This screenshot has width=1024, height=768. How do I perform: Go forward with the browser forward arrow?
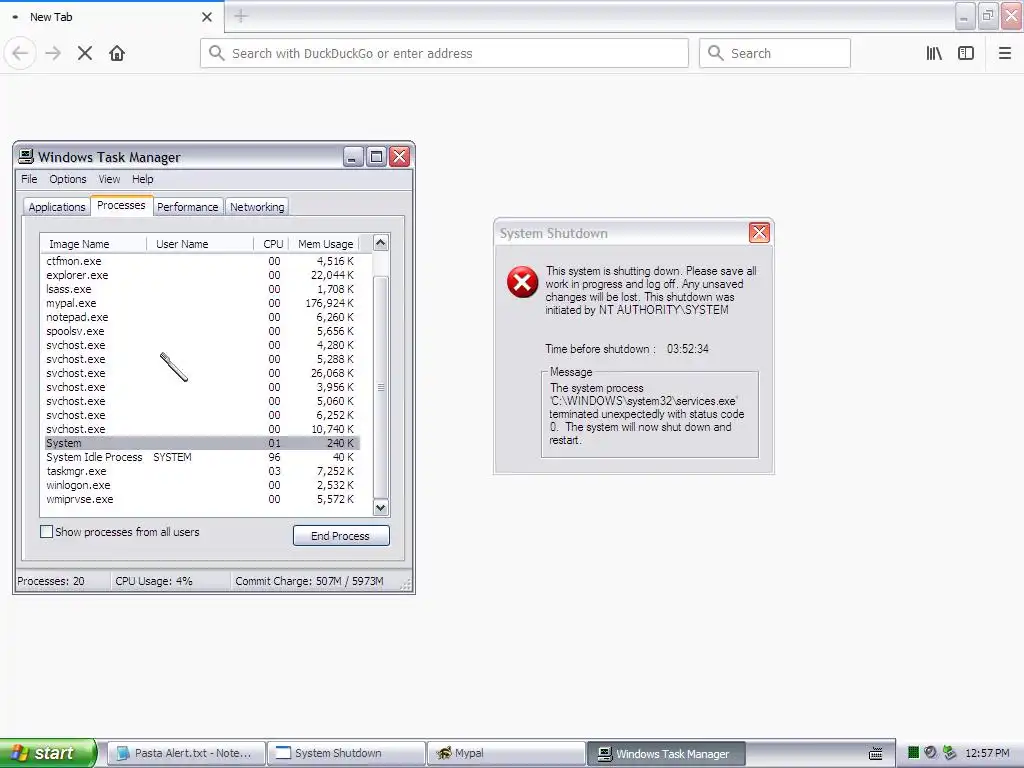pyautogui.click(x=54, y=53)
